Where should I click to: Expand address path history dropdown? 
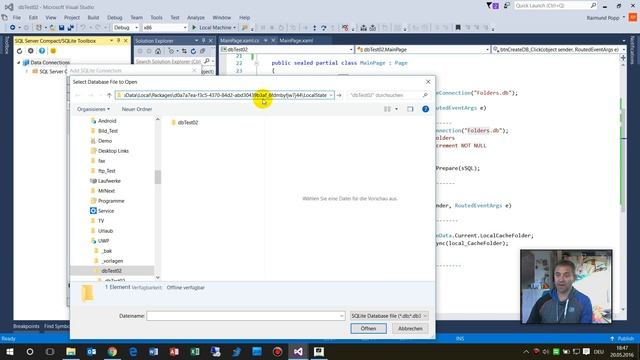(331, 95)
